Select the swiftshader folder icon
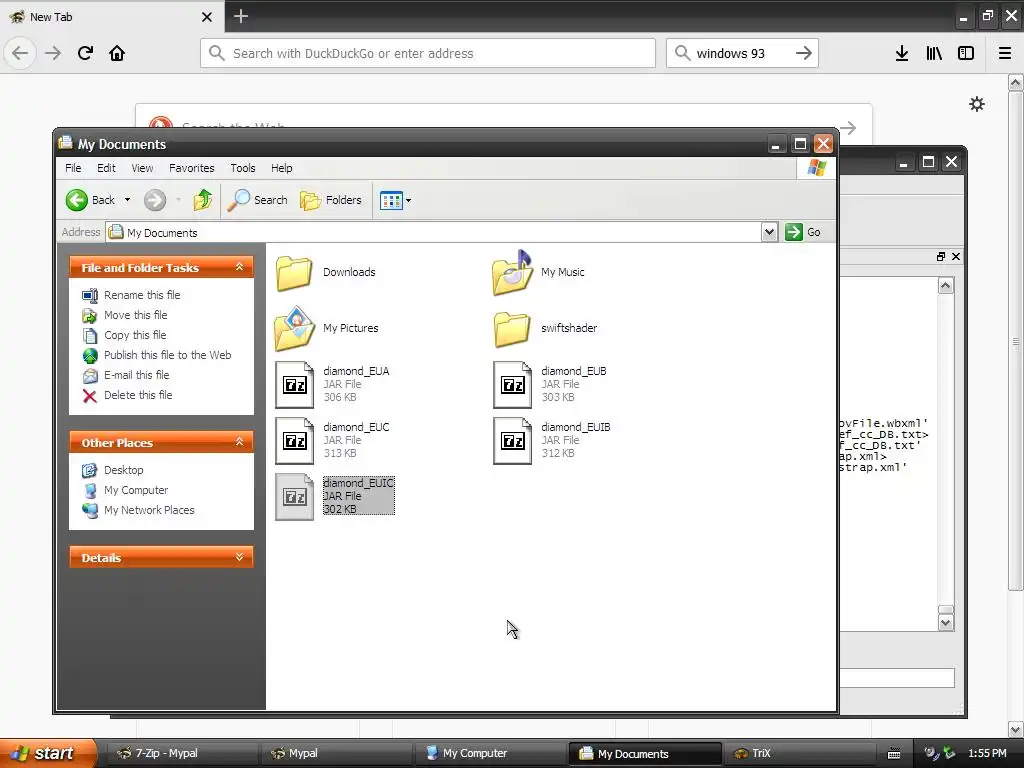 click(512, 328)
